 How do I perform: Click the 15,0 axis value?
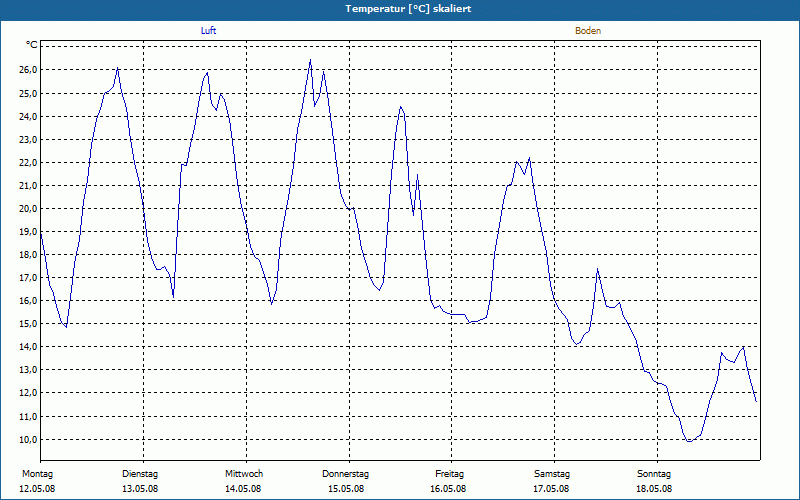[x=28, y=323]
